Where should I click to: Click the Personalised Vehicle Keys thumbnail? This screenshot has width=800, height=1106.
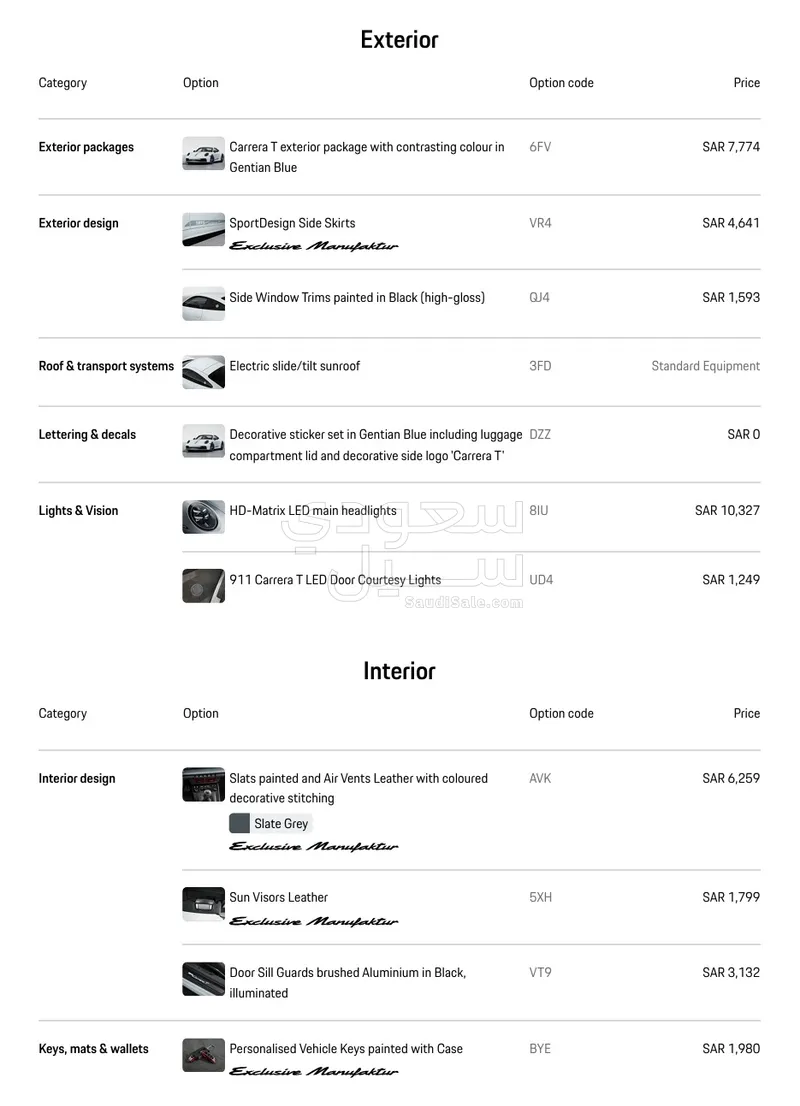click(x=203, y=1055)
